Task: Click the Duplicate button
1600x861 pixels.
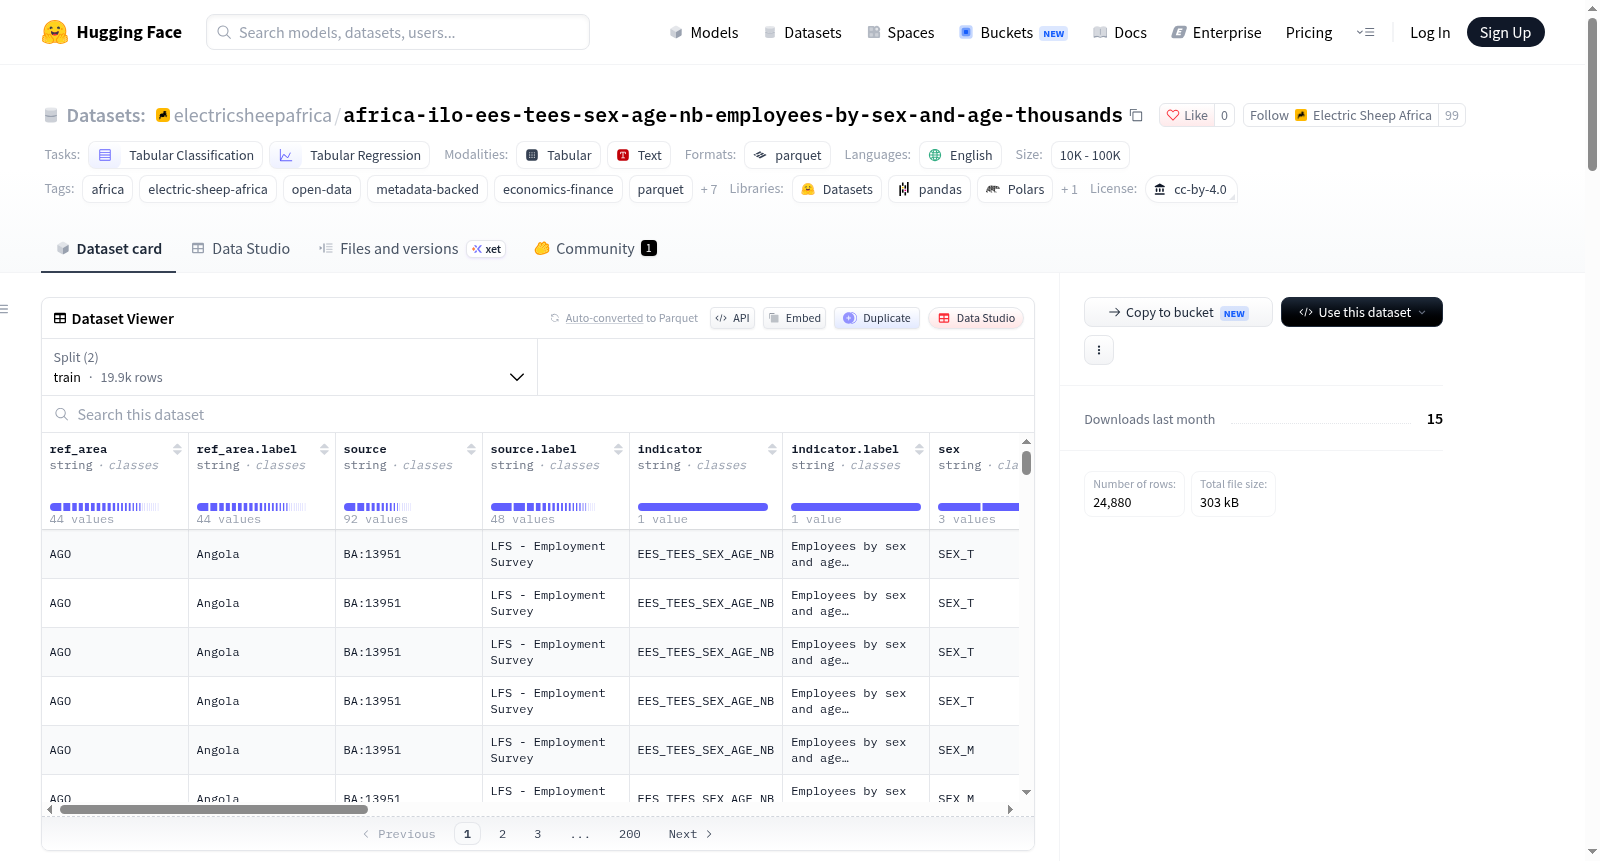Action: tap(877, 318)
